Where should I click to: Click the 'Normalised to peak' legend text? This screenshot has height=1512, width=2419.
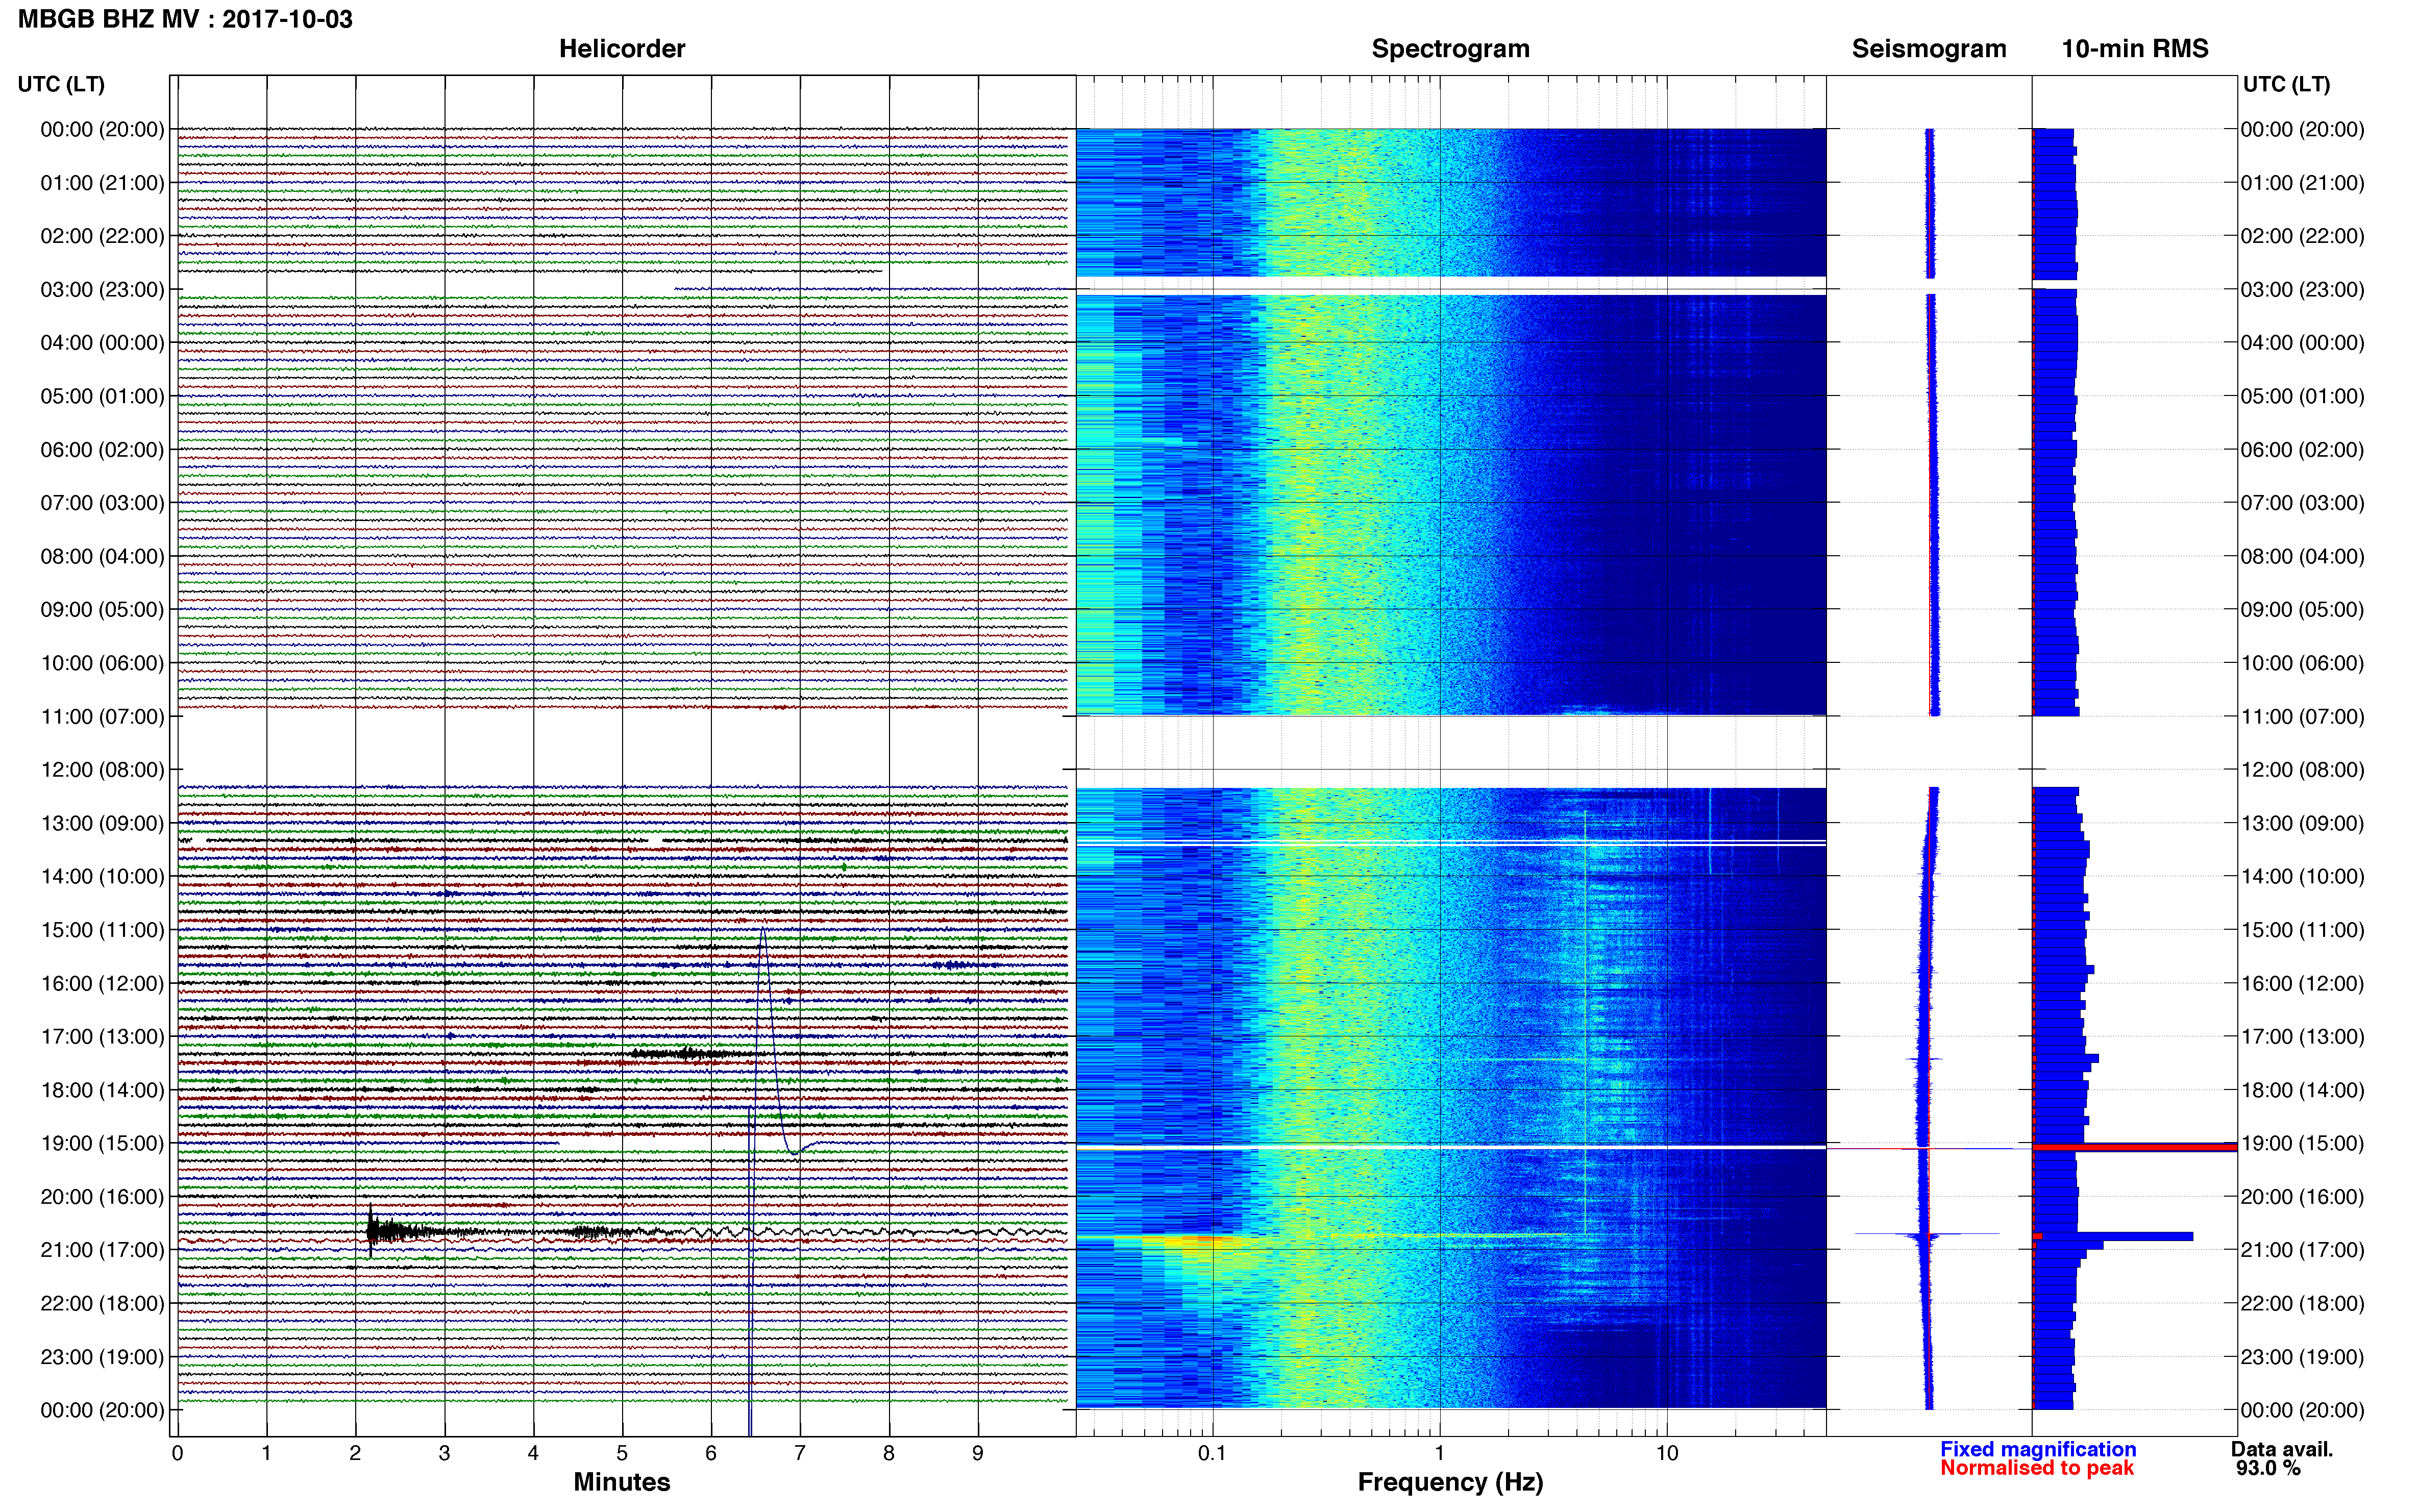coord(2037,1468)
